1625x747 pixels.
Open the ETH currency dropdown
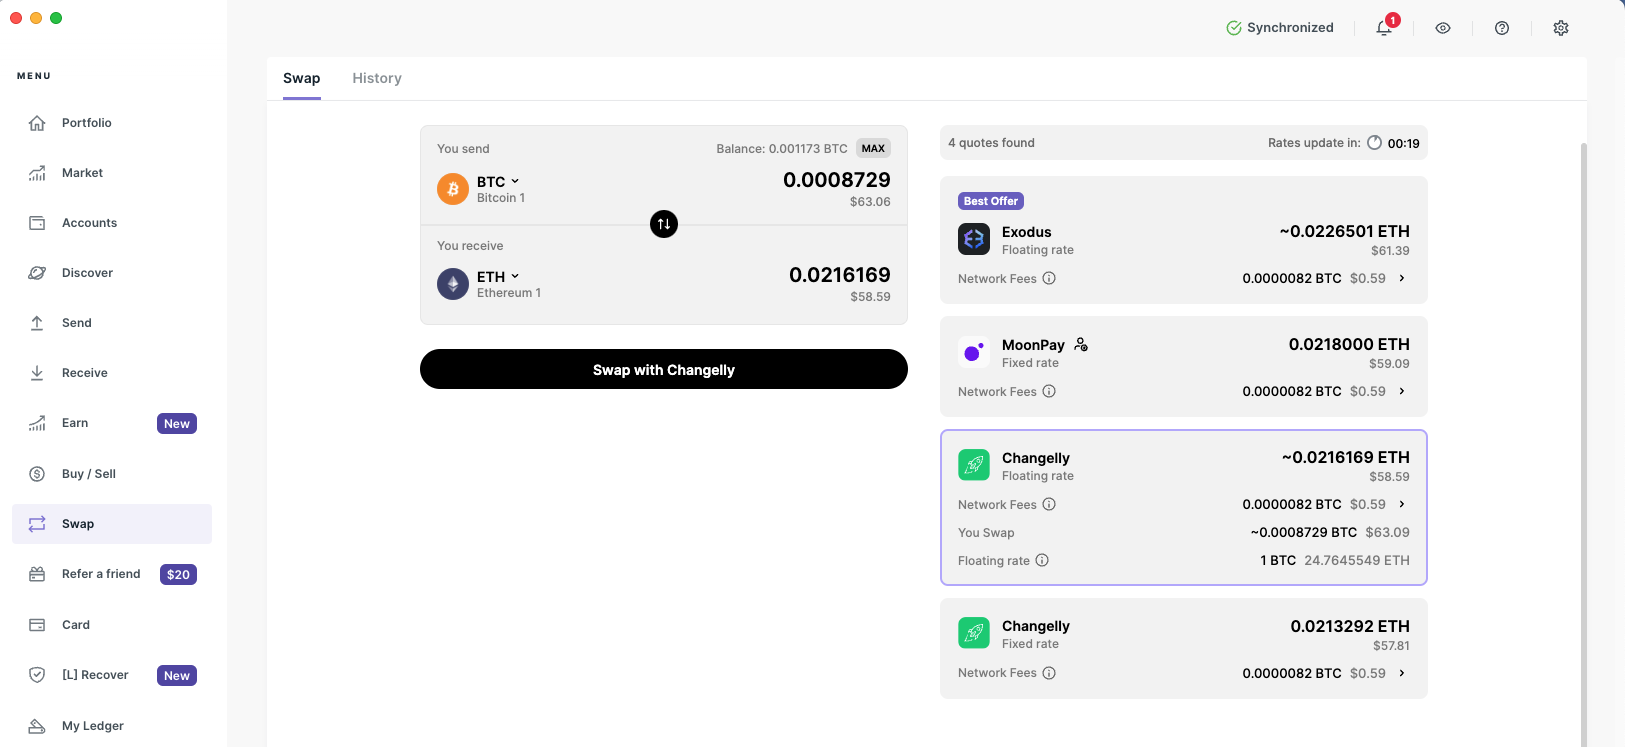pos(498,277)
